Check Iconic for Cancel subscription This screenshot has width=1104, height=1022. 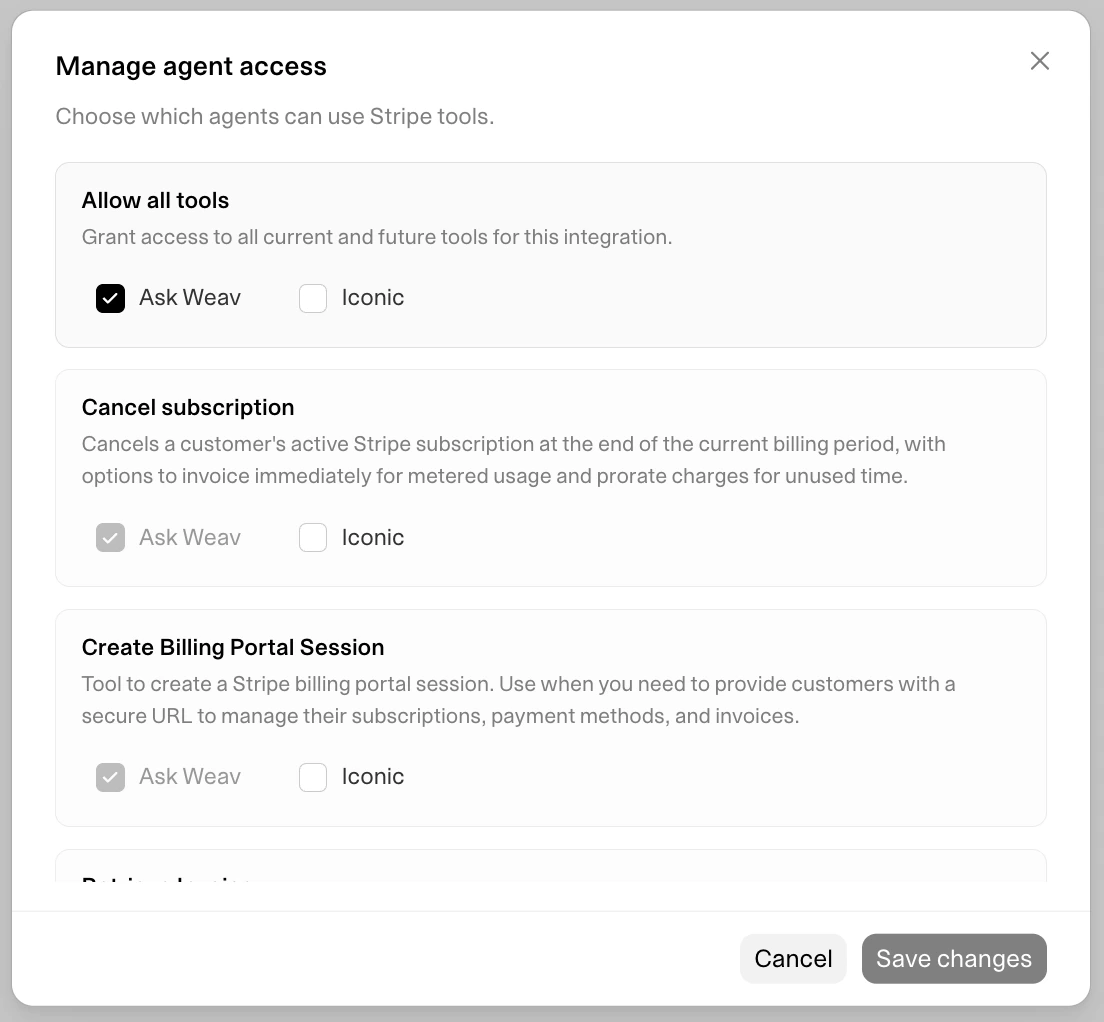tap(313, 537)
